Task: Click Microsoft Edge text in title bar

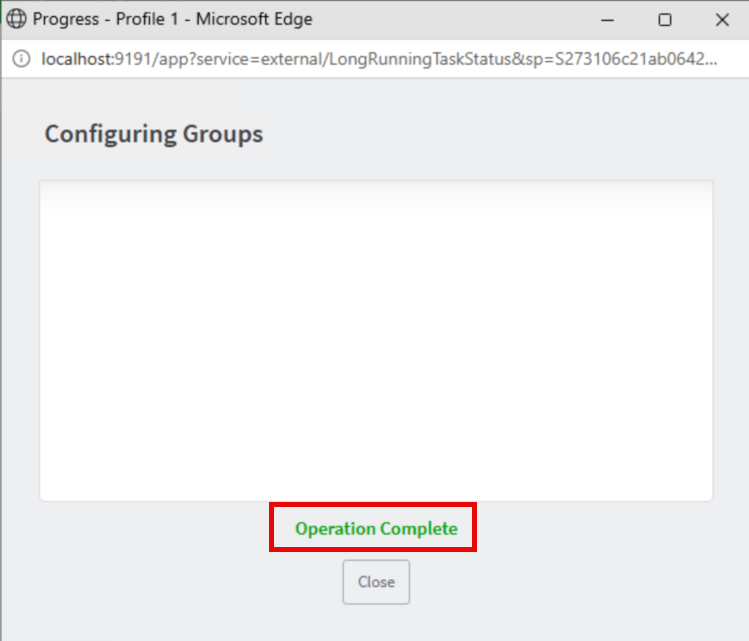Action: [x=254, y=19]
